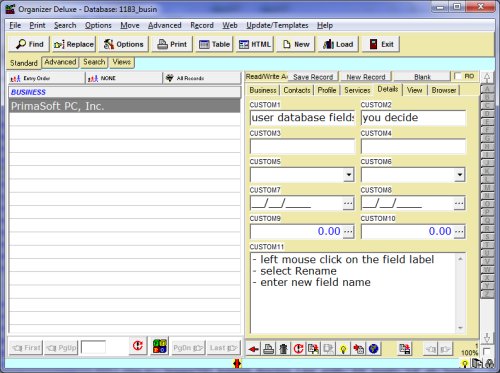Click the Blank button

(x=422, y=77)
